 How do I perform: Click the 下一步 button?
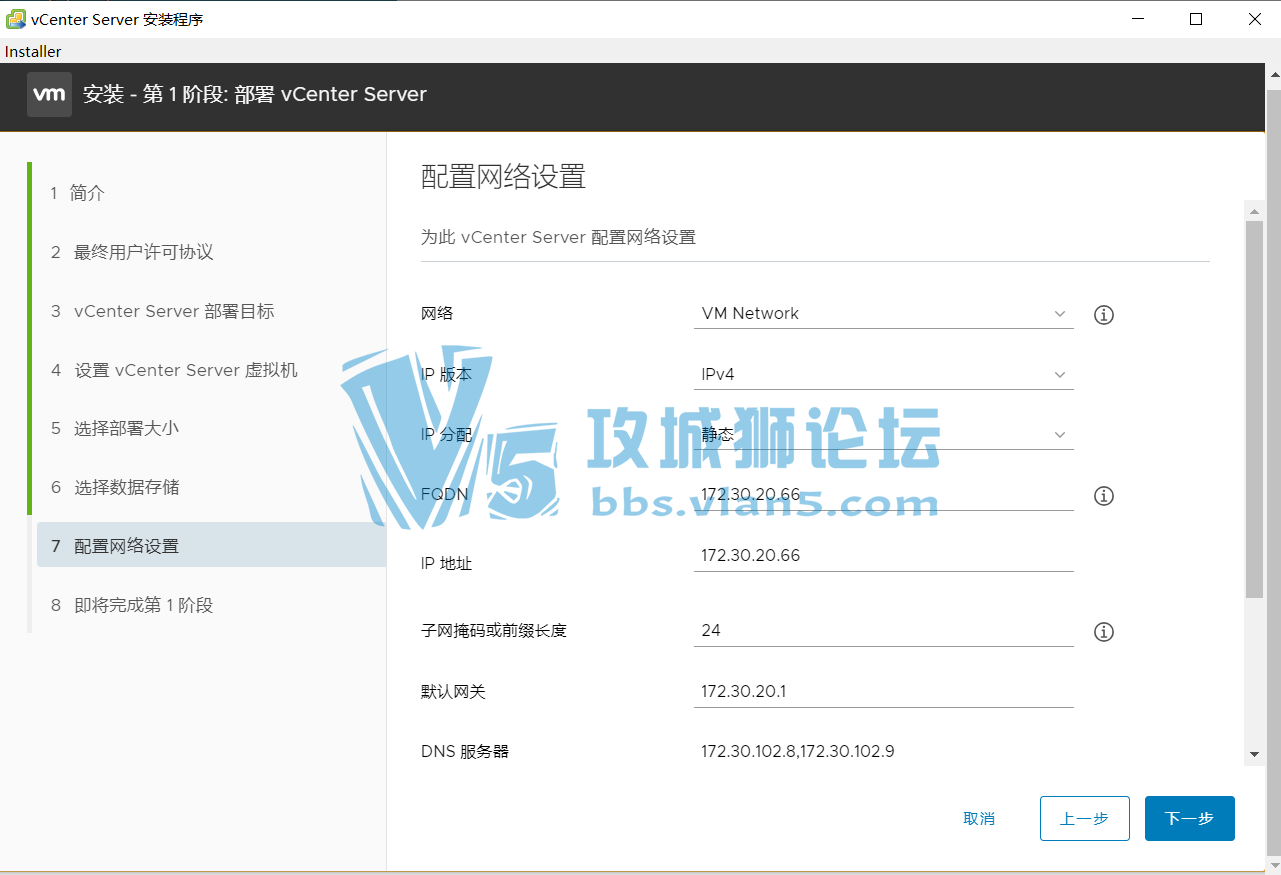(x=1189, y=818)
